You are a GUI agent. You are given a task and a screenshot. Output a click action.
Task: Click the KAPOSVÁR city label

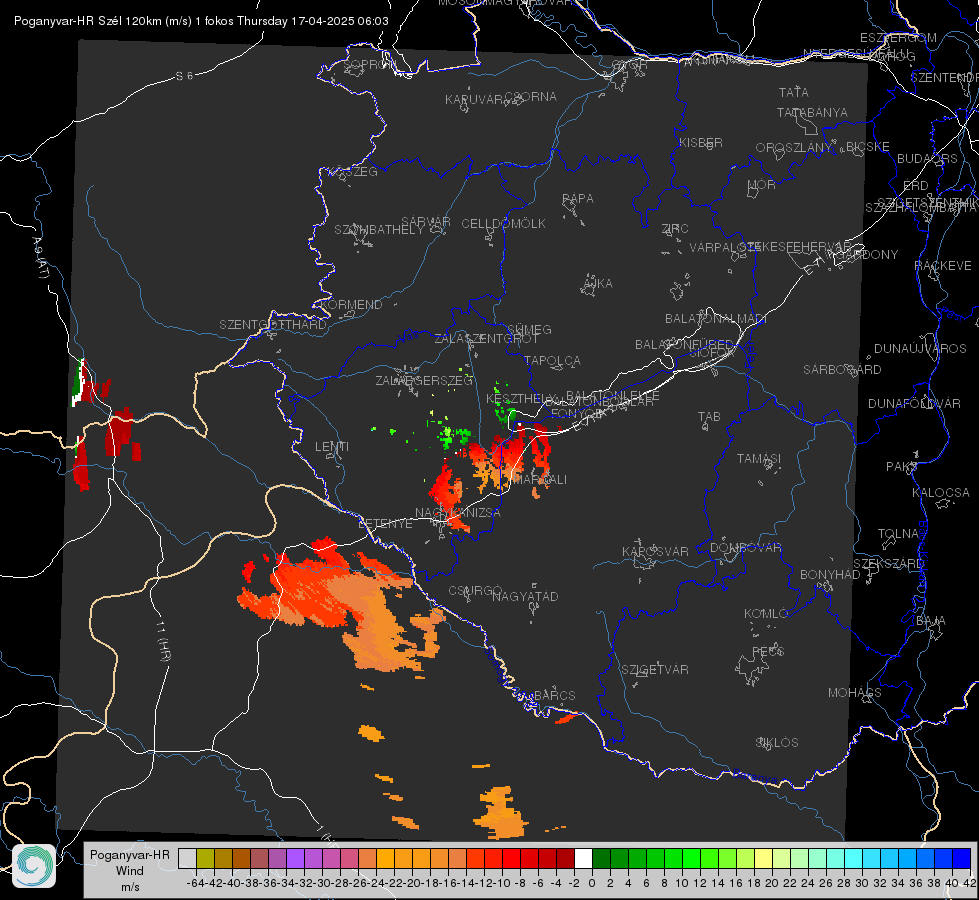tap(656, 552)
